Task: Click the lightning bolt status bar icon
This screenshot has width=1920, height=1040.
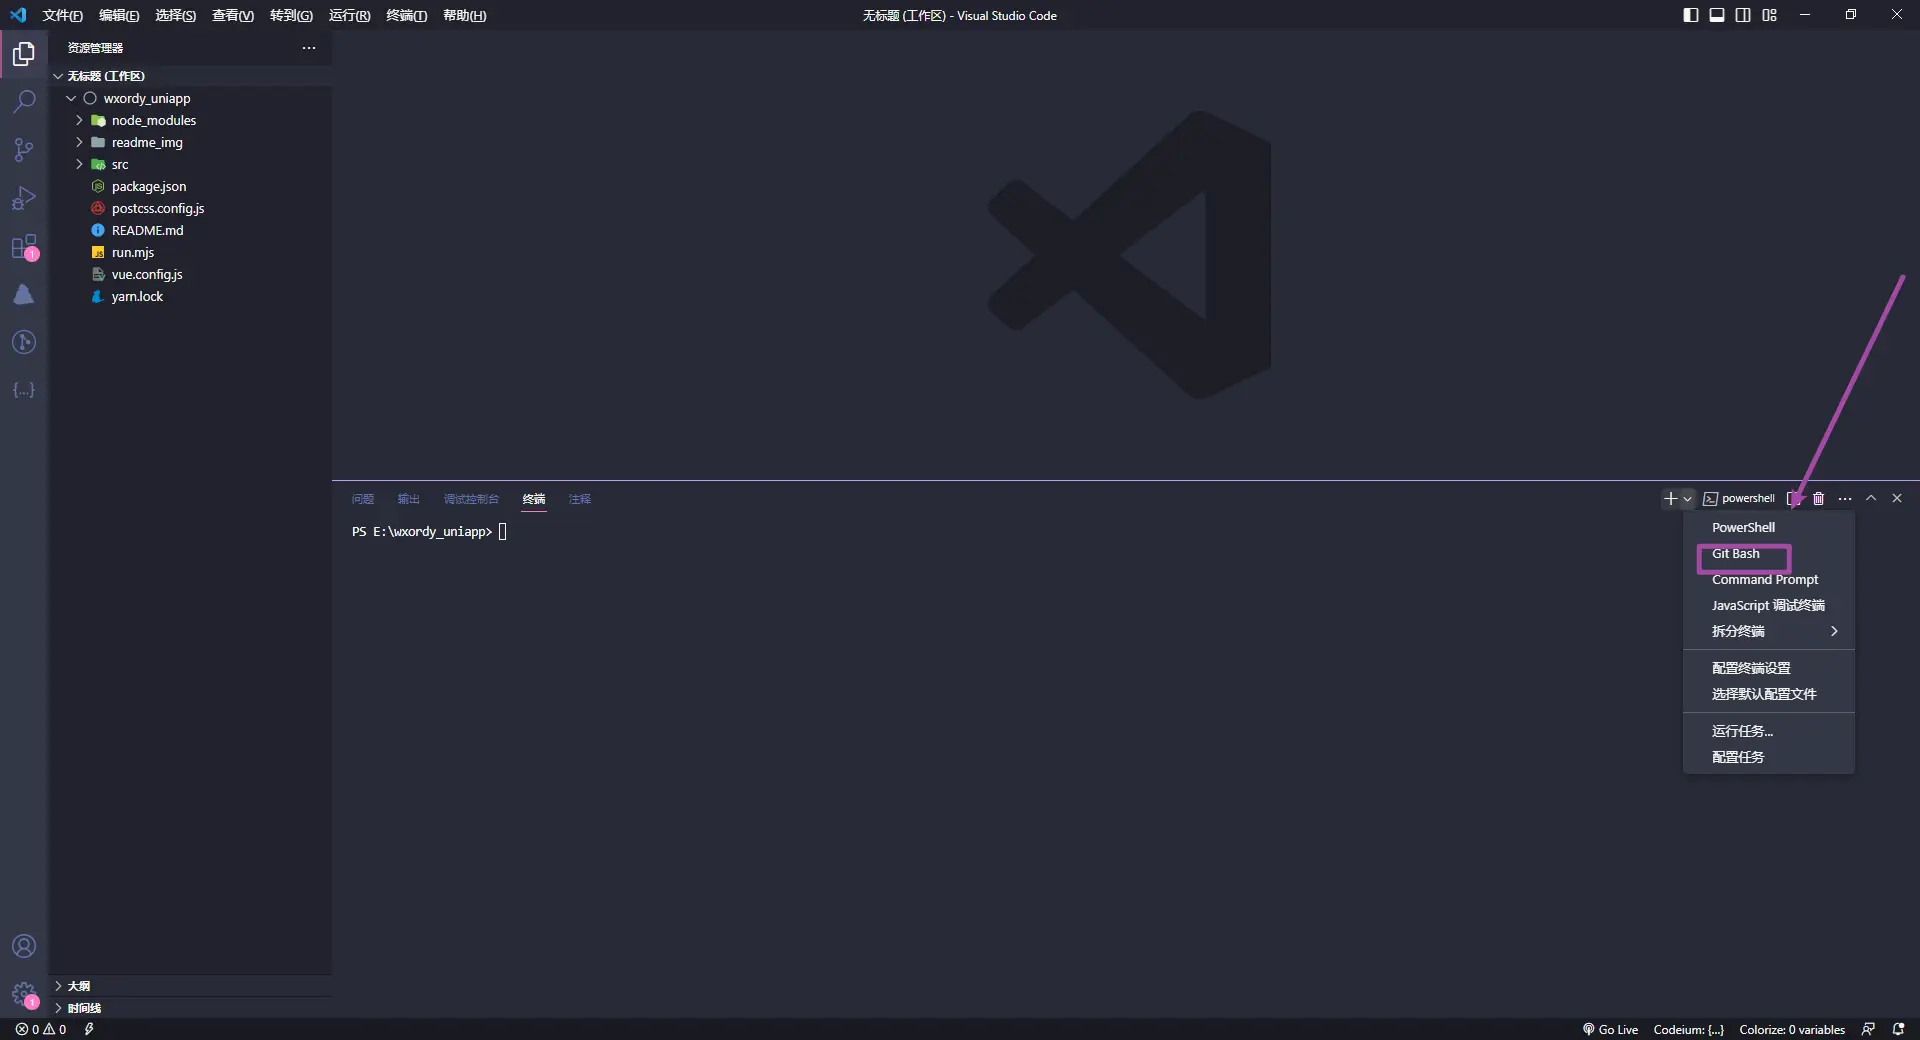Action: (89, 1029)
